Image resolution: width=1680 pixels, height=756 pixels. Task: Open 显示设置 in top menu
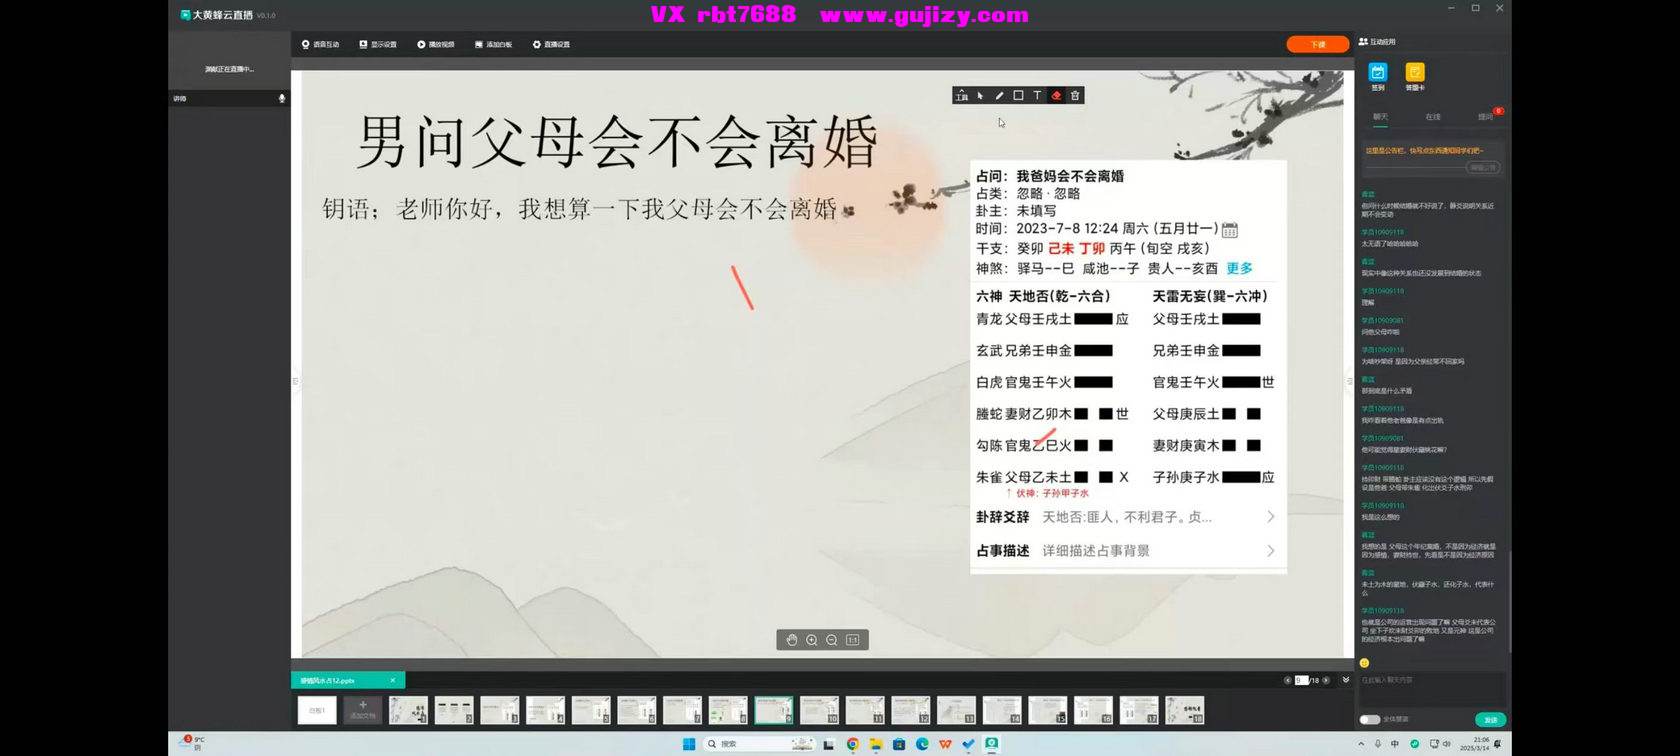coord(378,45)
